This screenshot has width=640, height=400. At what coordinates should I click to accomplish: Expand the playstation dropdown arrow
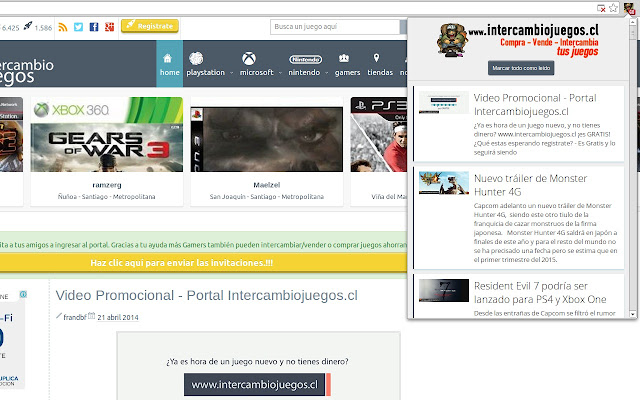point(231,73)
